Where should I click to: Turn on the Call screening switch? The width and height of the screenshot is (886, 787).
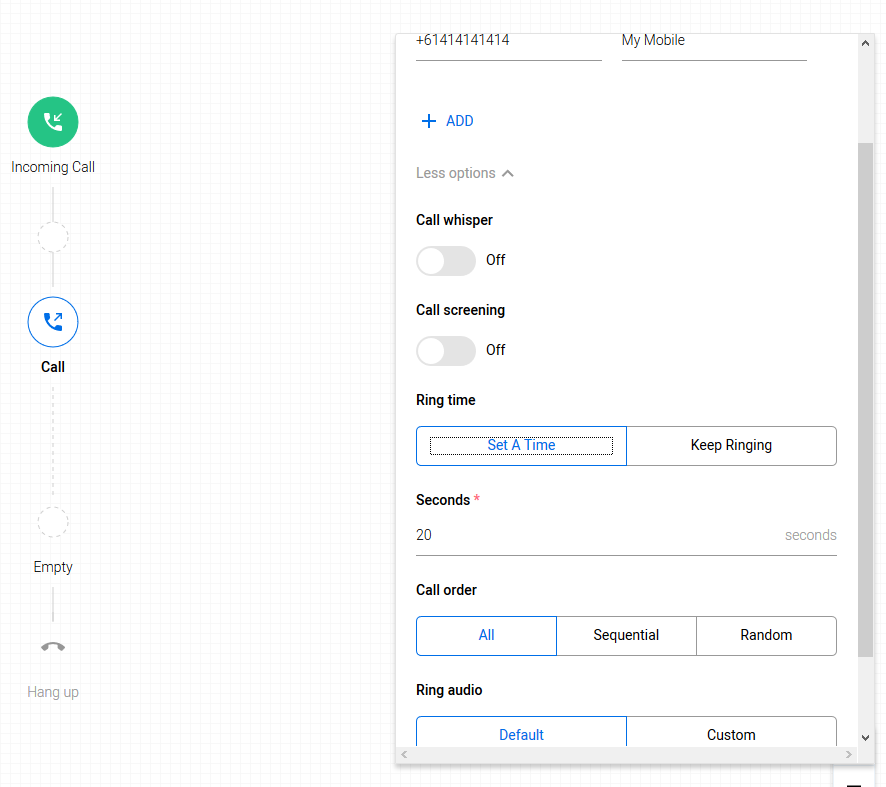[x=445, y=351]
